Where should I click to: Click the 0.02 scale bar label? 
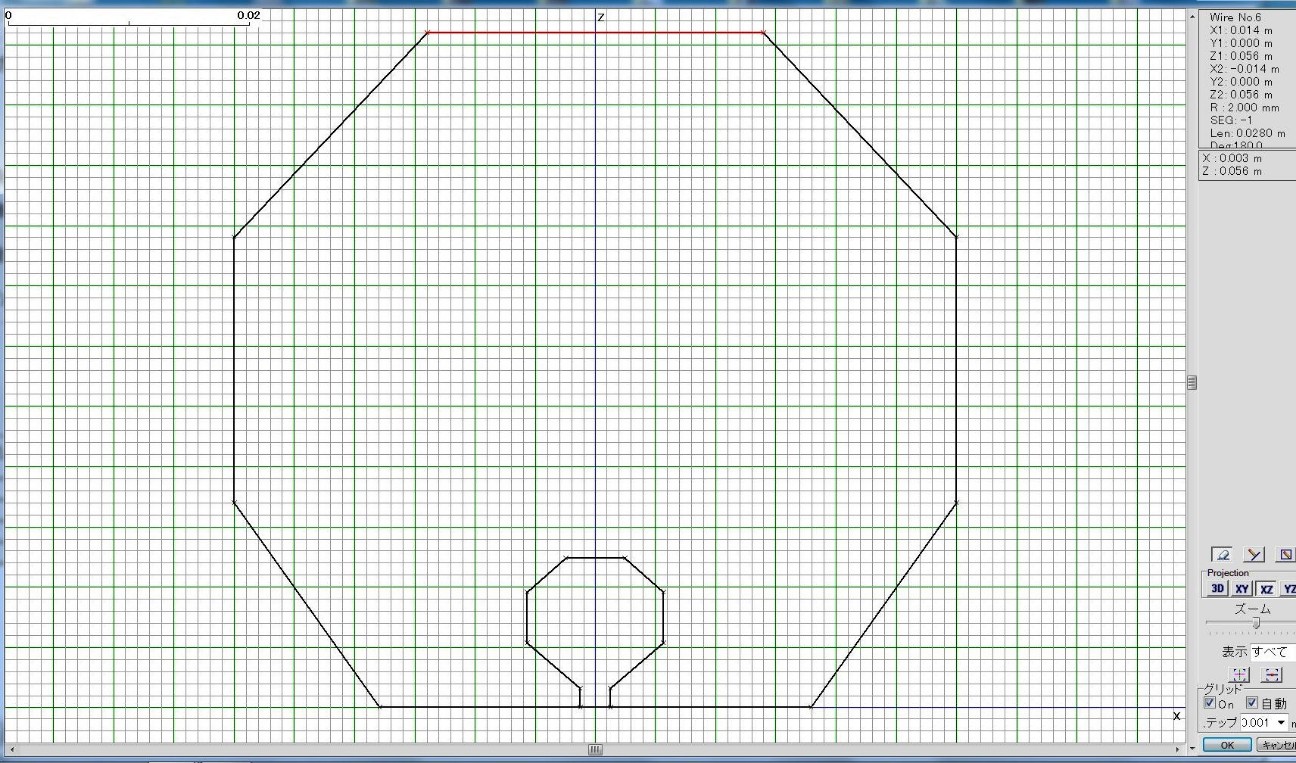(248, 16)
